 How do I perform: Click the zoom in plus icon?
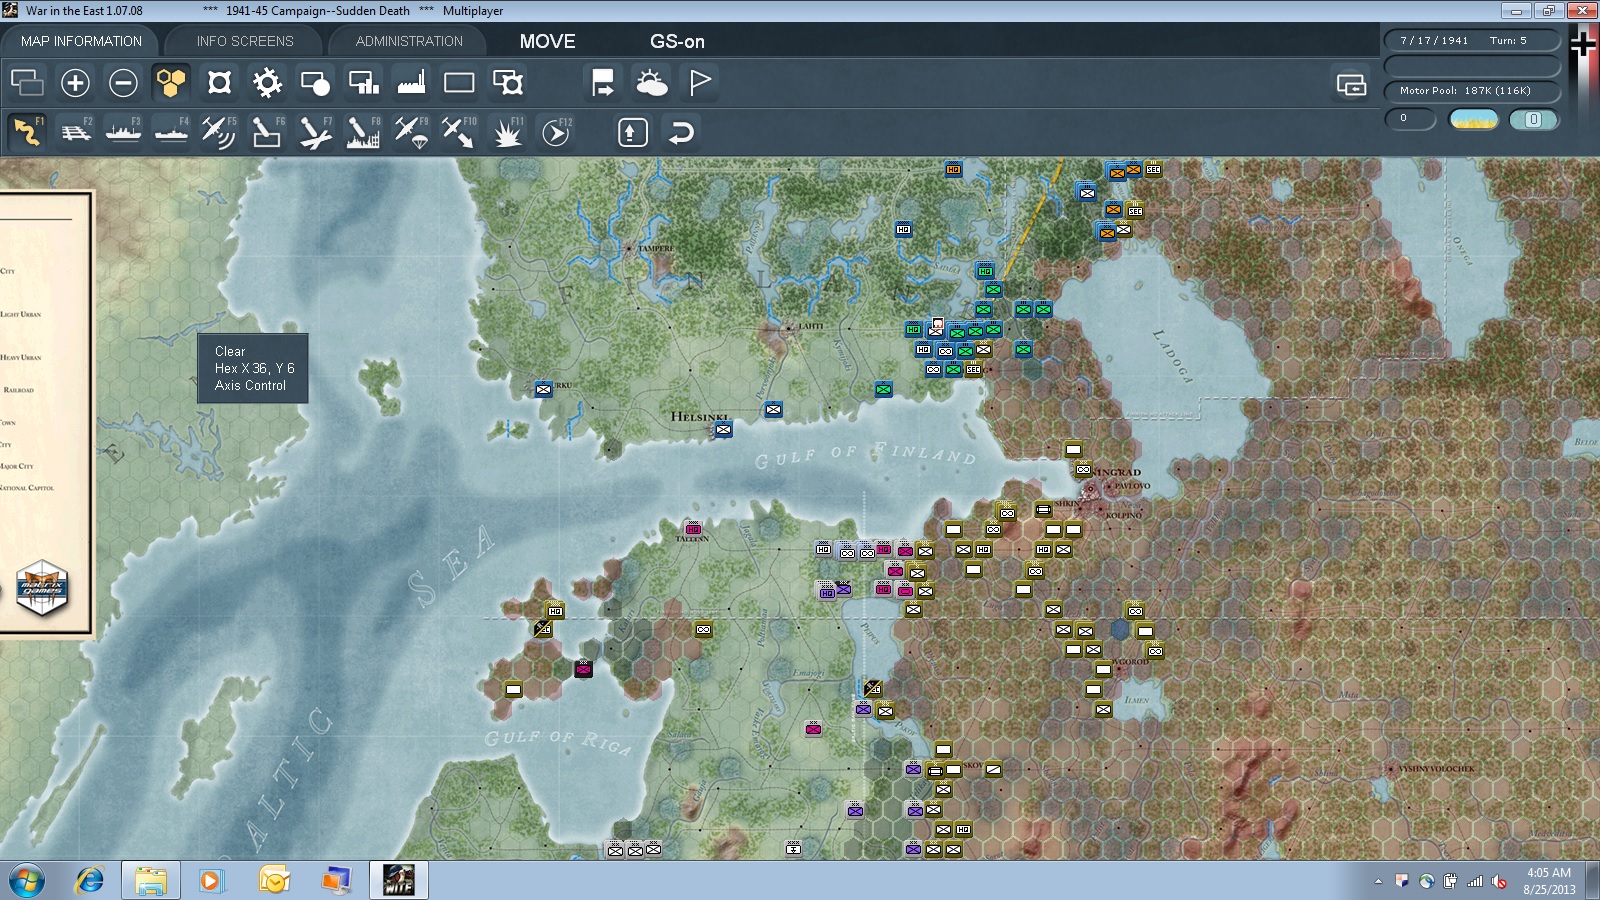coord(75,83)
